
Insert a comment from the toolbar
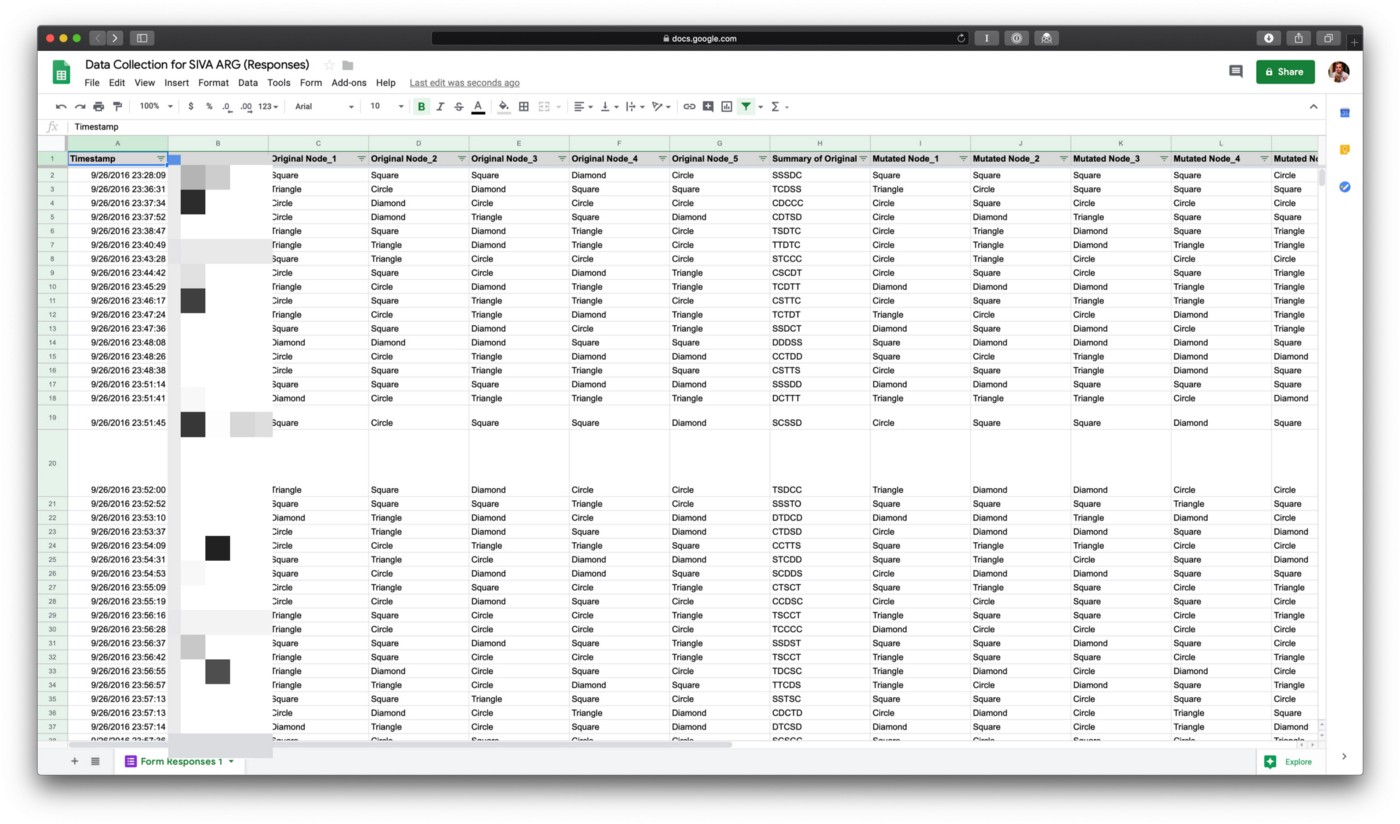click(x=708, y=106)
